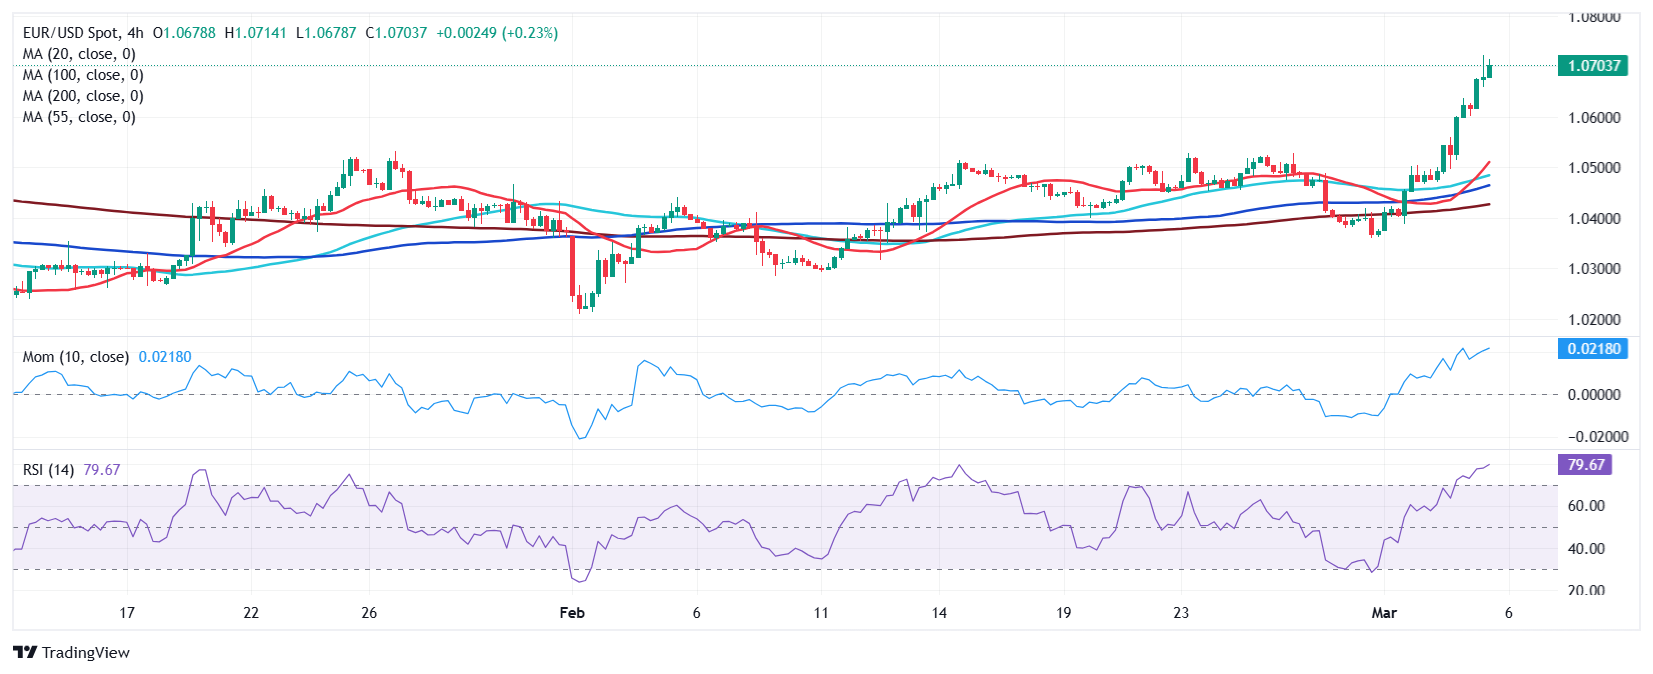Select the MA (200, close, 0) indicator label
The image size is (1653, 674).
click(x=83, y=96)
